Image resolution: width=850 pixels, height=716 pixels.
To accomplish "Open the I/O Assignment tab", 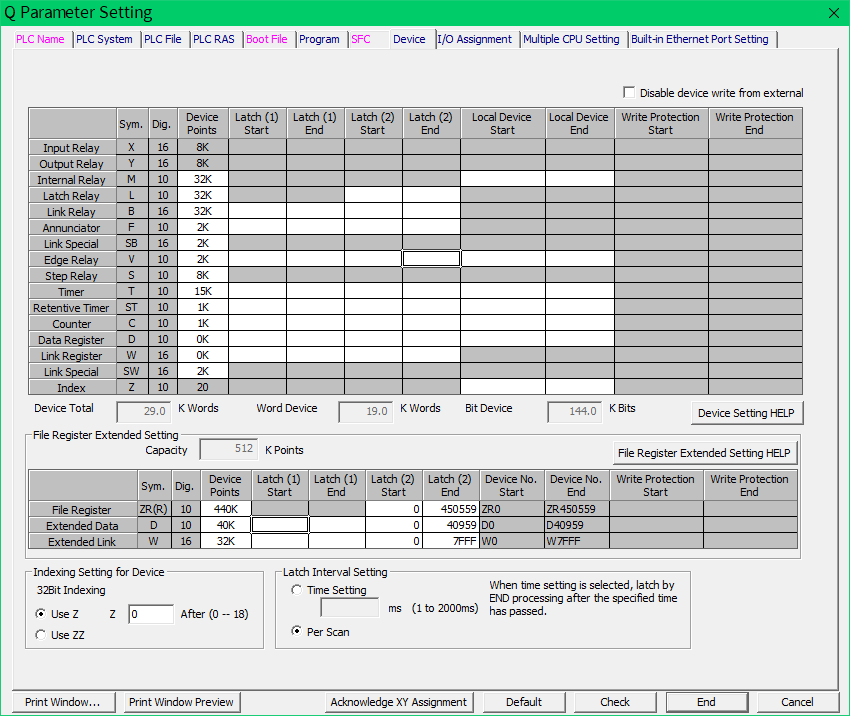I will [475, 39].
